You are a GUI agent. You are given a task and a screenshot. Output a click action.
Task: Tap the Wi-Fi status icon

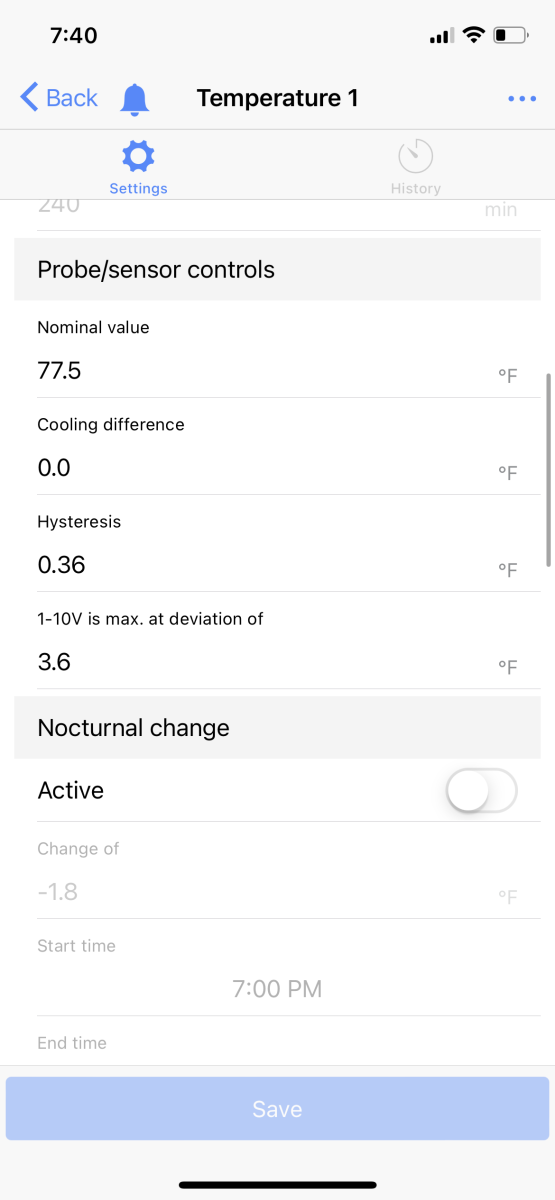click(473, 35)
